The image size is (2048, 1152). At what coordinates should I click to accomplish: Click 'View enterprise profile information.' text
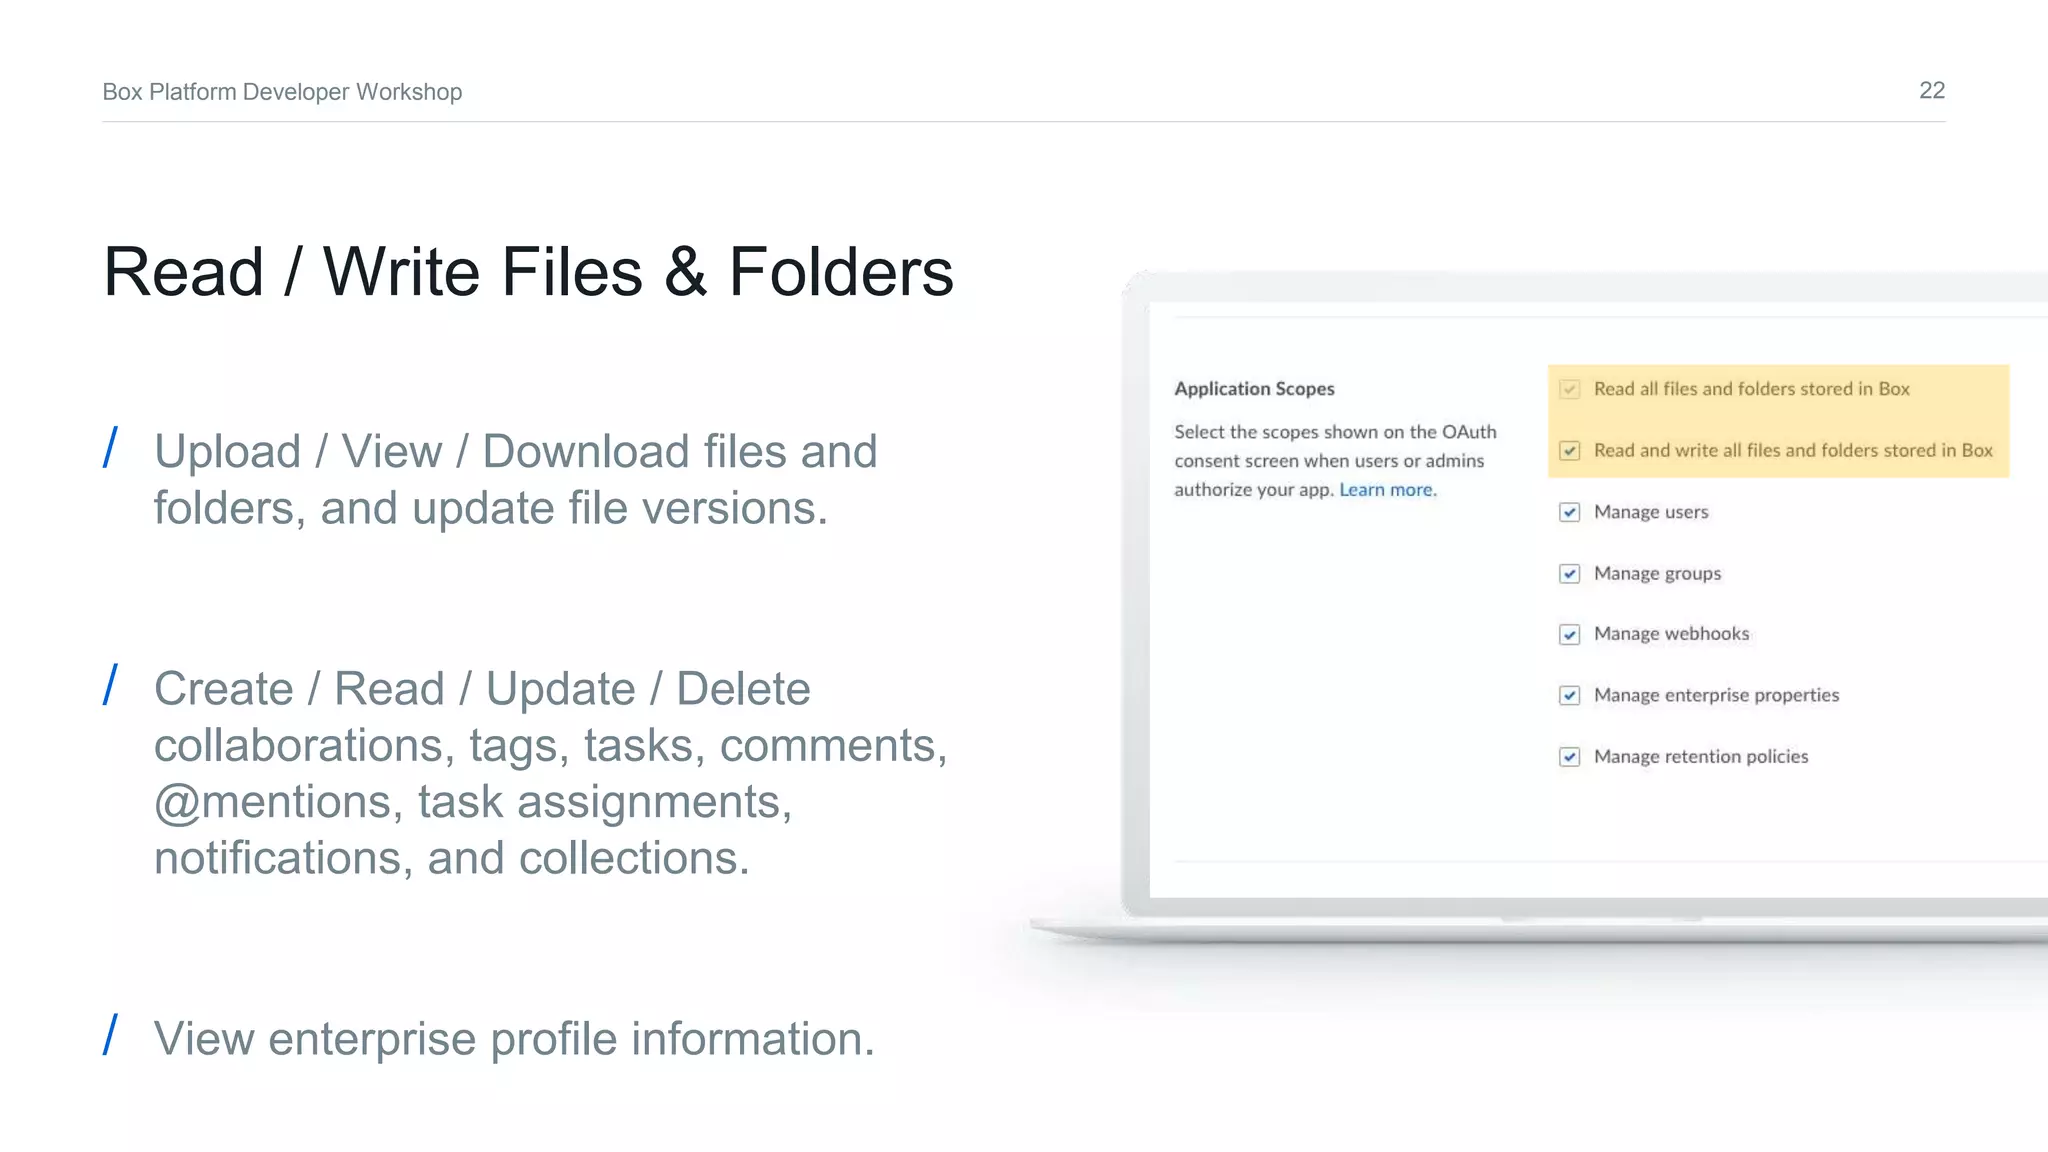[x=514, y=1039]
